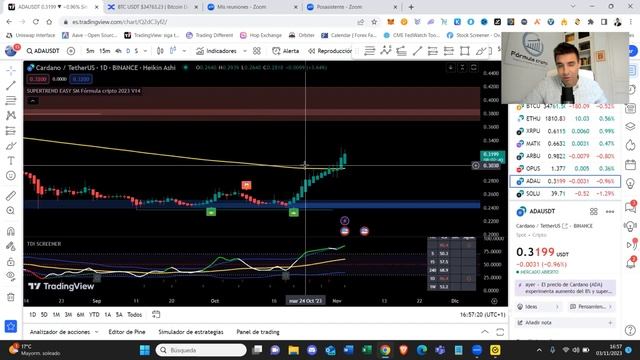This screenshot has width=640, height=360.
Task: Expand the Ideas section
Action: [538, 307]
